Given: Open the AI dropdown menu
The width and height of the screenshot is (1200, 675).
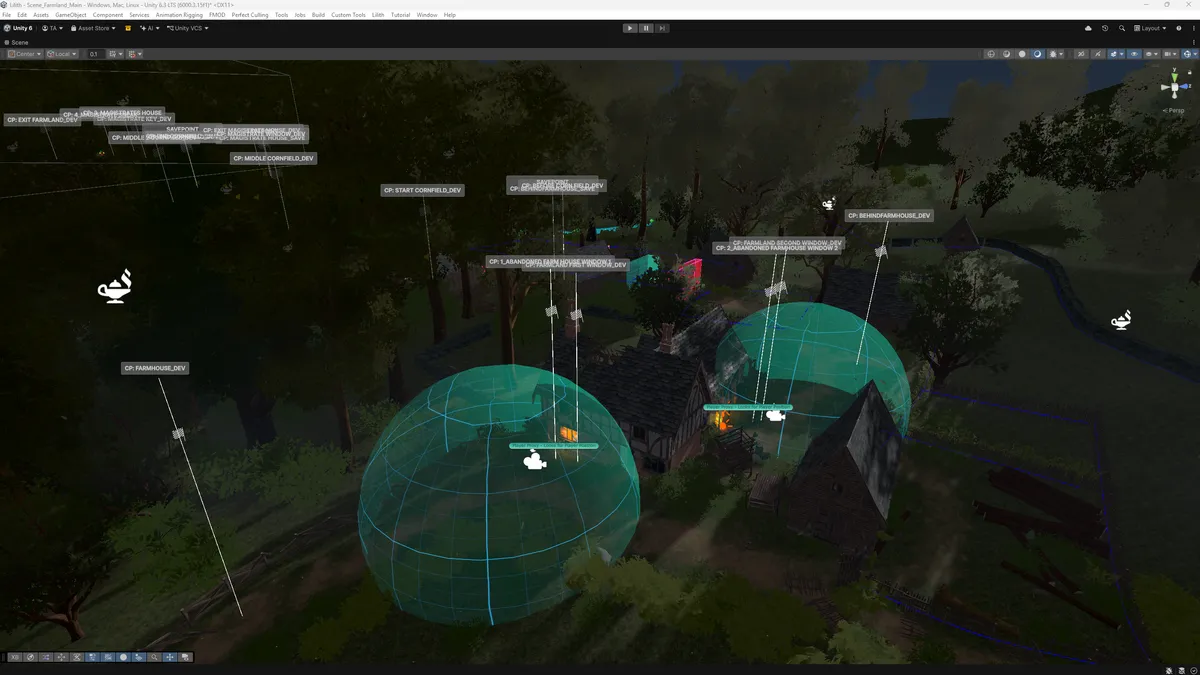Looking at the screenshot, I should pyautogui.click(x=150, y=28).
